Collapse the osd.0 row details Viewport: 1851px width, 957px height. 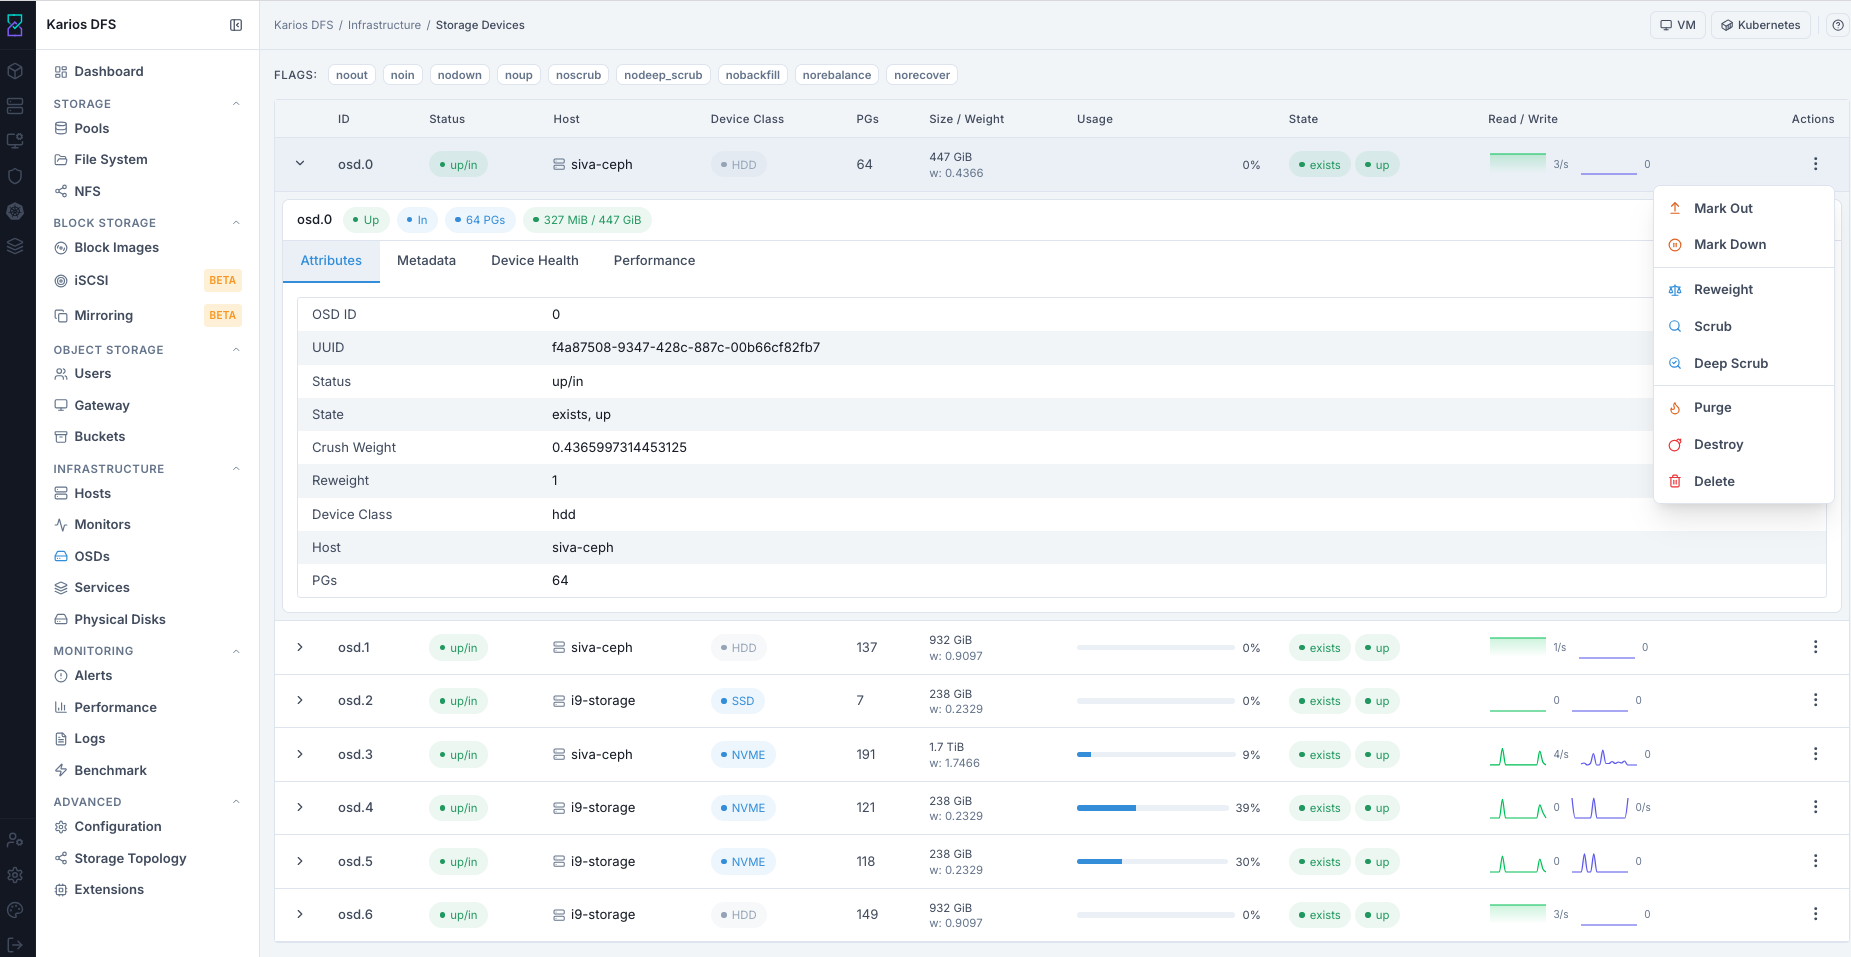pyautogui.click(x=300, y=164)
